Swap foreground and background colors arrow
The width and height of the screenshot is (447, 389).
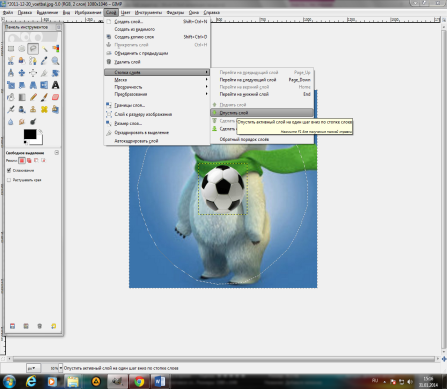point(40,131)
